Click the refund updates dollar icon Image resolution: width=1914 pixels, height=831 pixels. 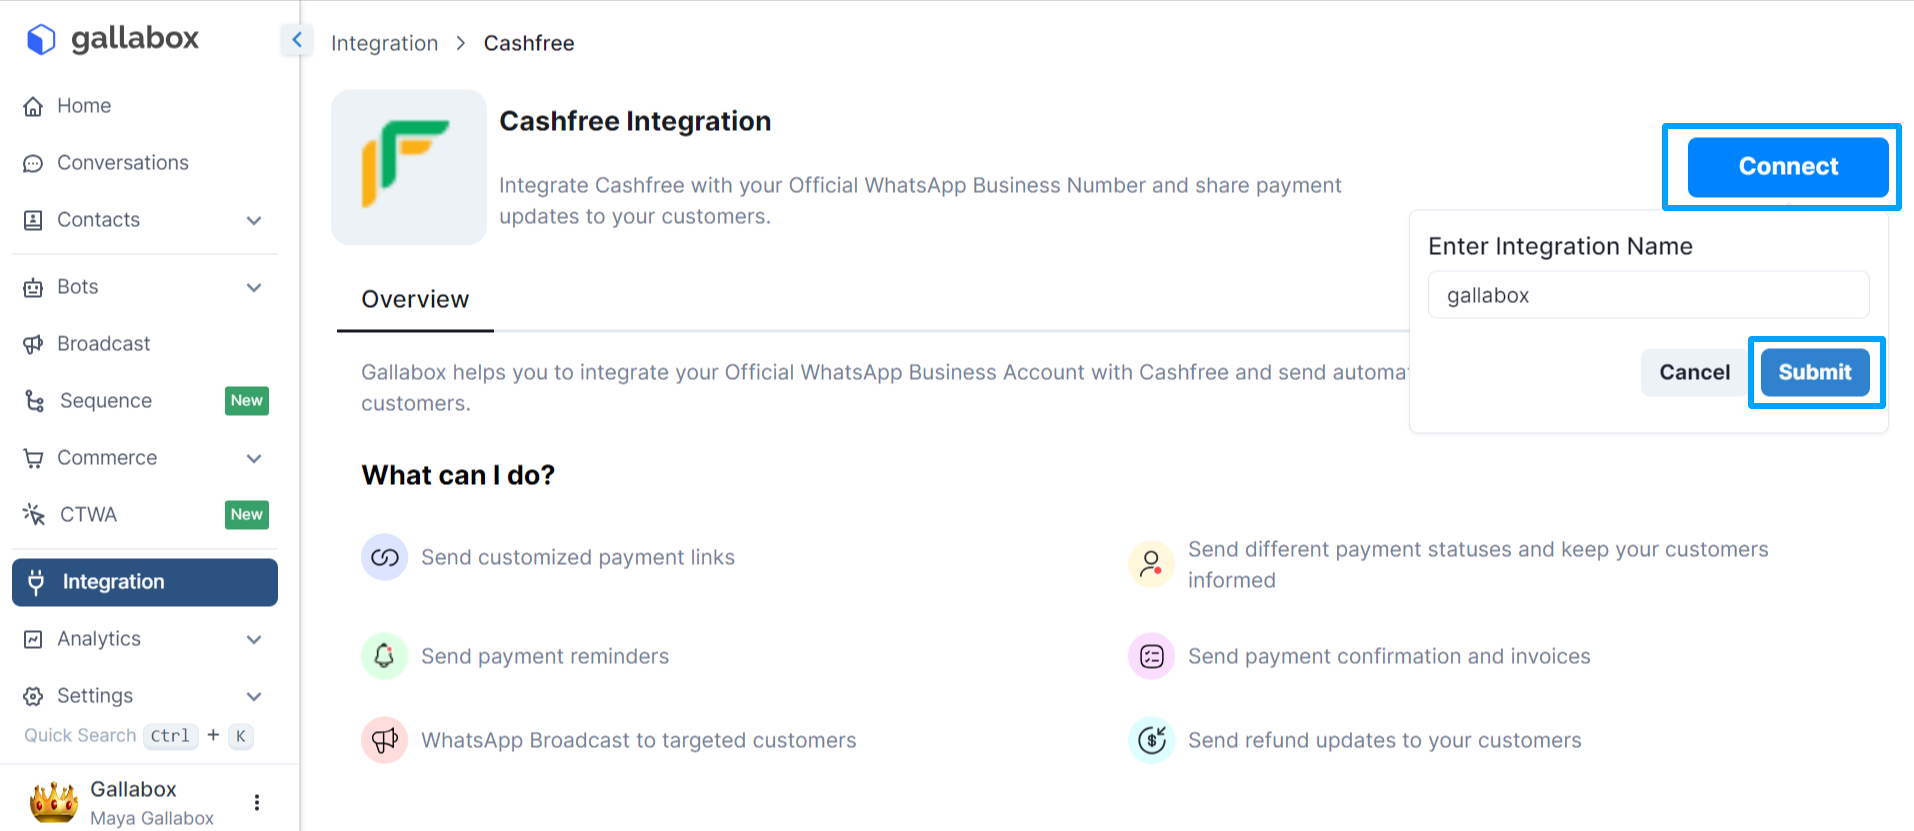[x=1151, y=740]
